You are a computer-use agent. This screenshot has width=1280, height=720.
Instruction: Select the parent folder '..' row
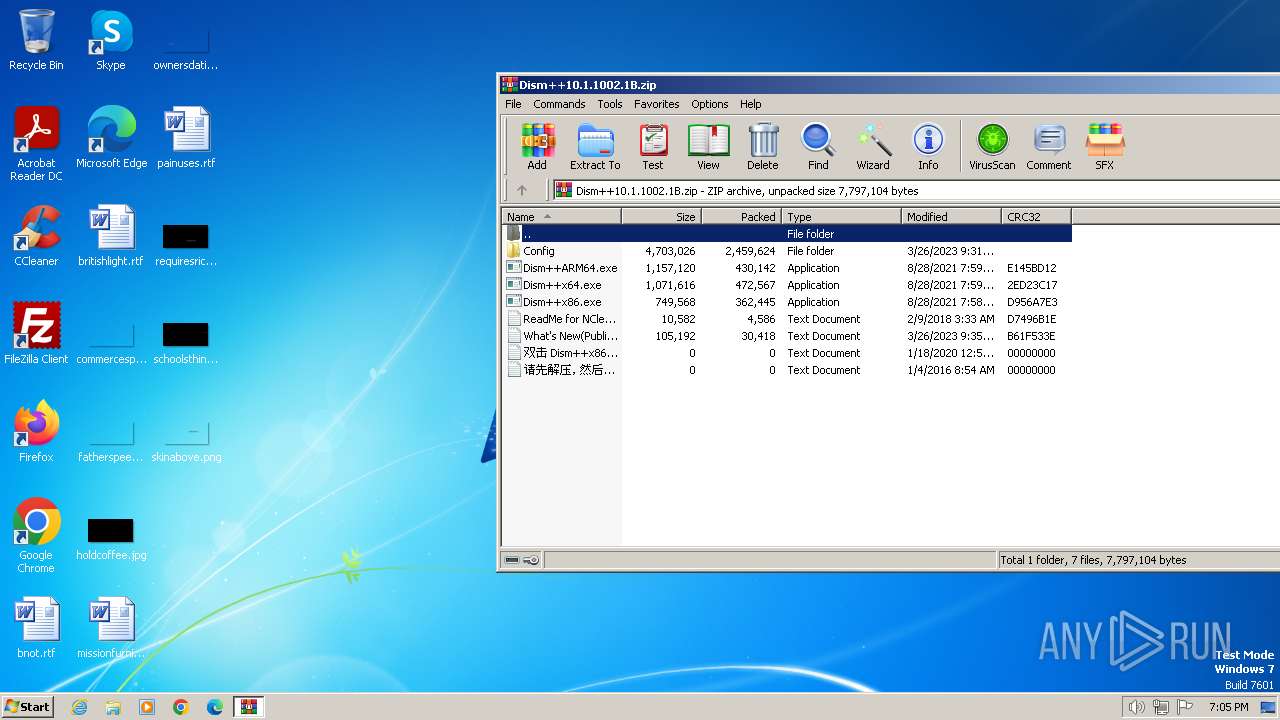coord(787,233)
